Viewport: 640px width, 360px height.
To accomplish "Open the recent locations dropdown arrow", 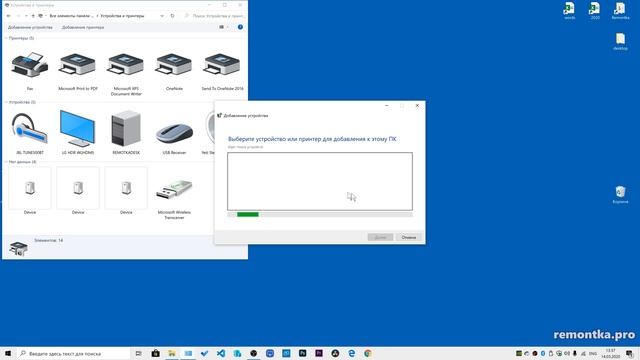I will [x=26, y=16].
